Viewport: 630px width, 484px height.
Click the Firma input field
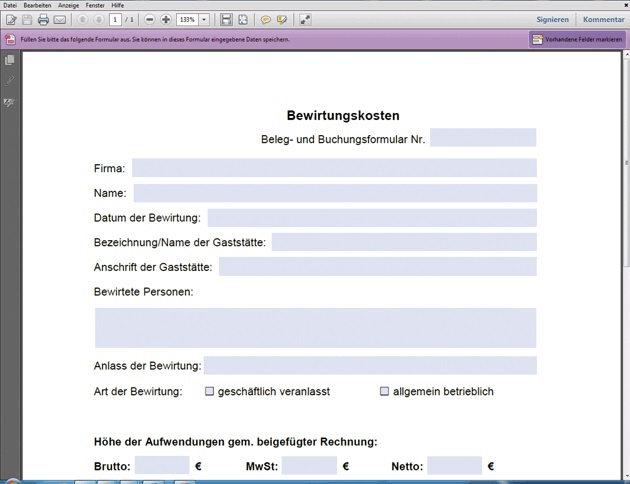click(x=334, y=168)
